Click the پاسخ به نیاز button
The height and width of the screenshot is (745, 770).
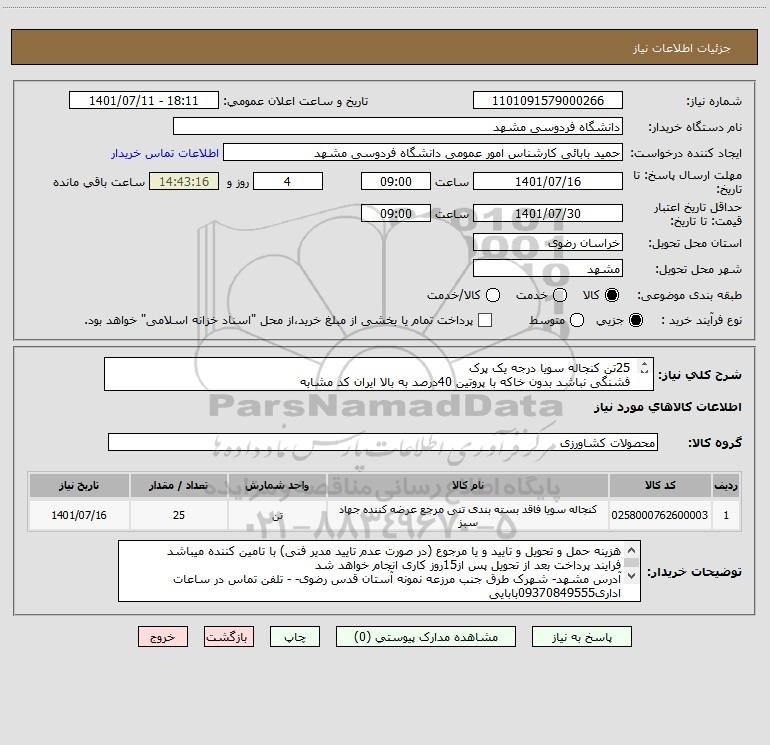tap(582, 637)
